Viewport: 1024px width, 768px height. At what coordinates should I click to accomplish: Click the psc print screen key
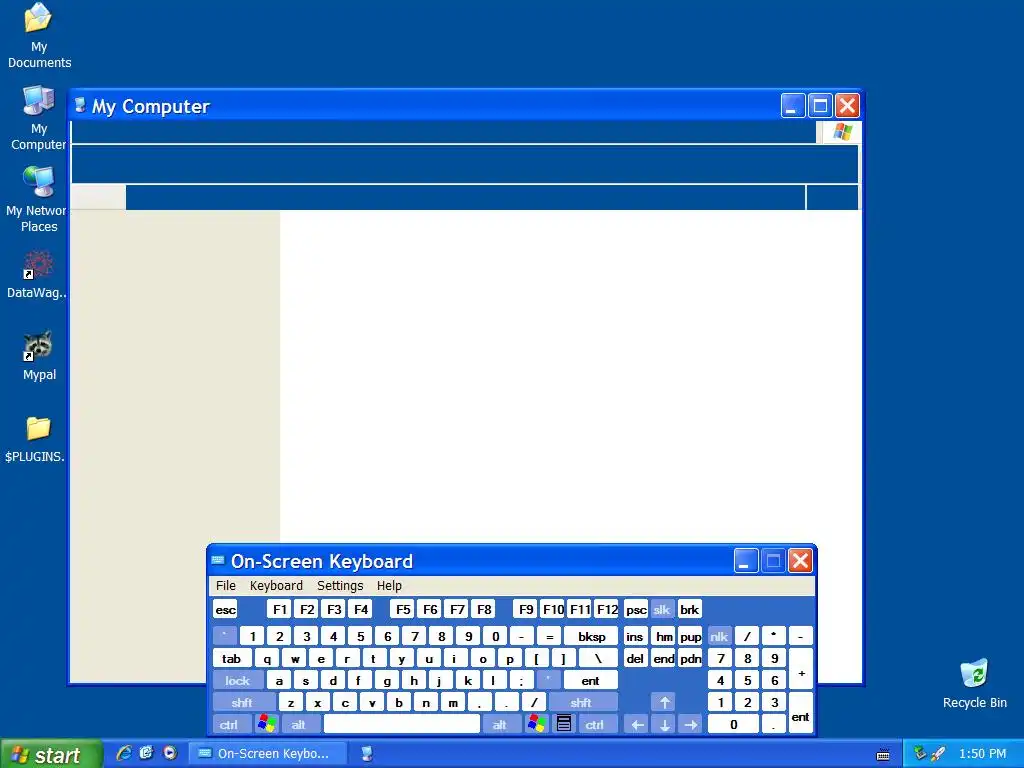(636, 609)
